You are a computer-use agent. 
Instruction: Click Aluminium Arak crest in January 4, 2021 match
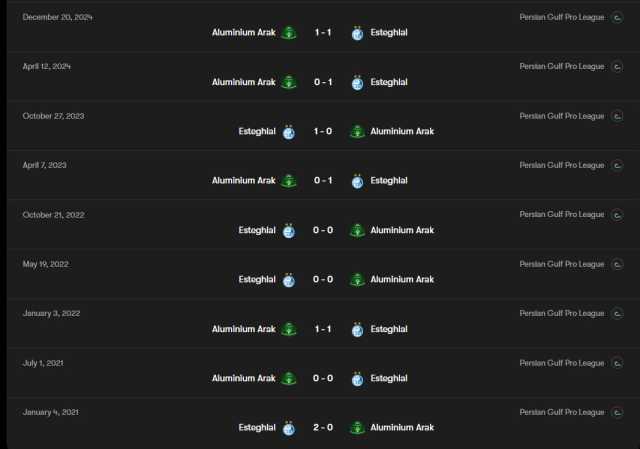tap(358, 428)
